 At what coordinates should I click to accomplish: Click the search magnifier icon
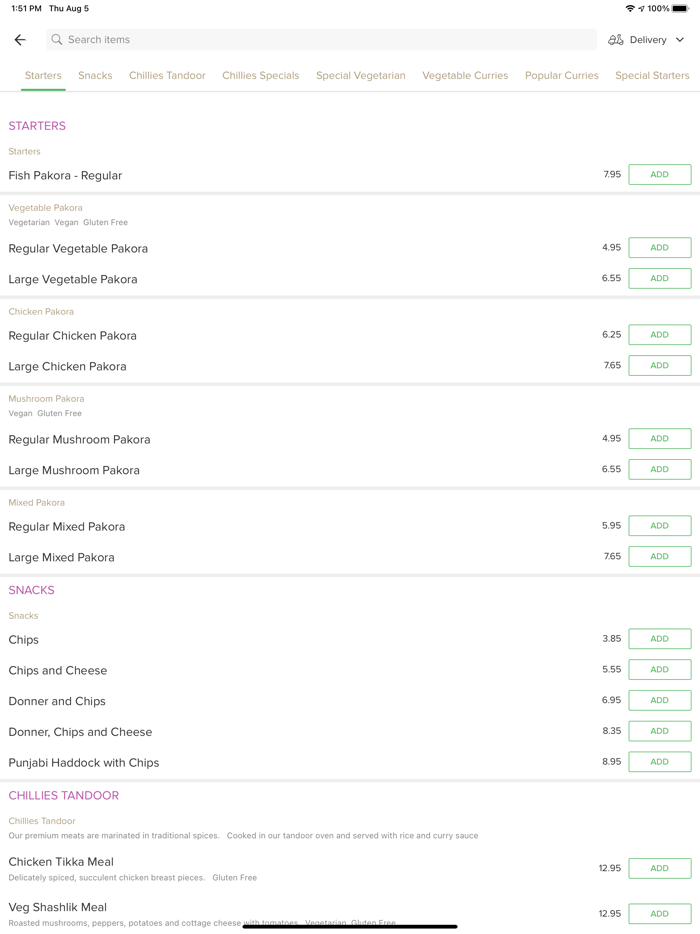click(x=57, y=40)
